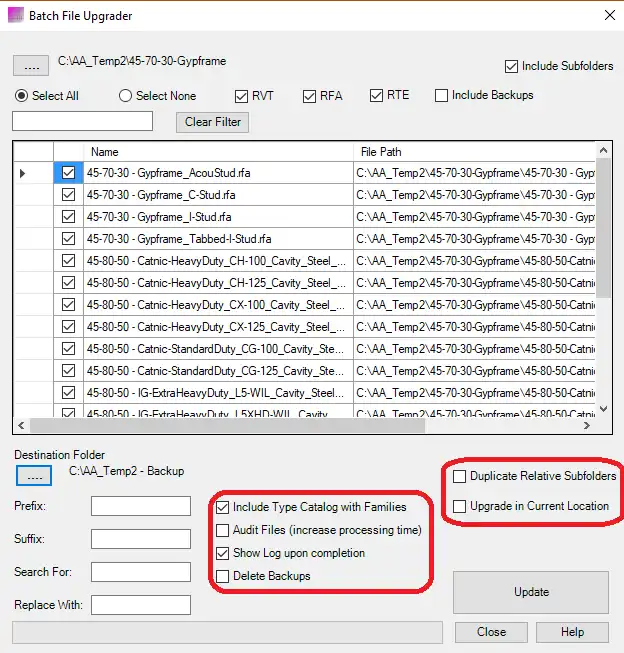Enable Audit Files option

coord(223,530)
